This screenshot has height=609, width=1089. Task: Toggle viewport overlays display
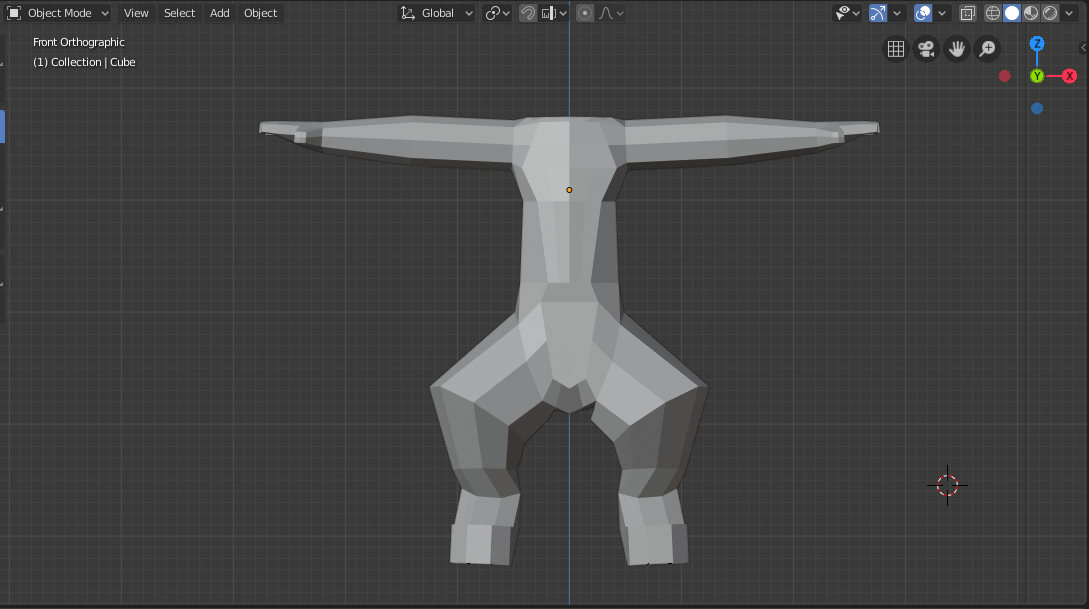(923, 13)
